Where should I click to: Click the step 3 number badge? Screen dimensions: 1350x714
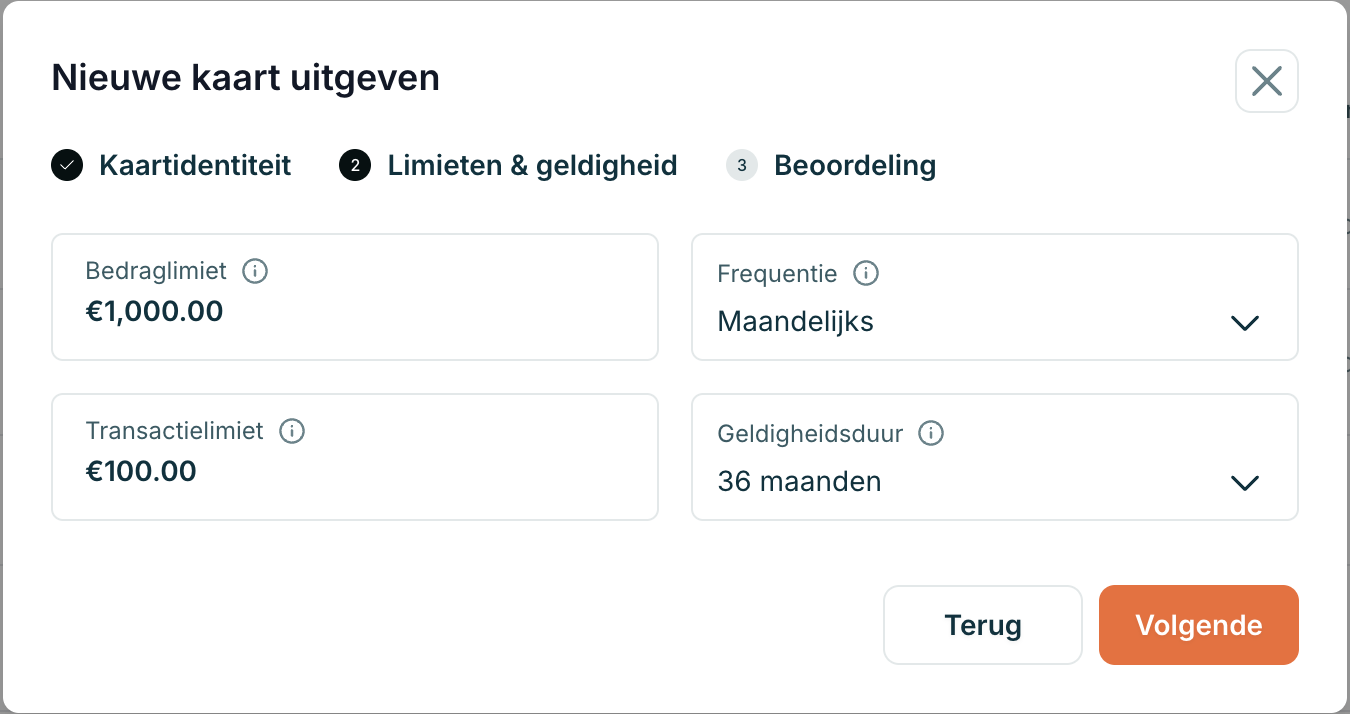742,165
